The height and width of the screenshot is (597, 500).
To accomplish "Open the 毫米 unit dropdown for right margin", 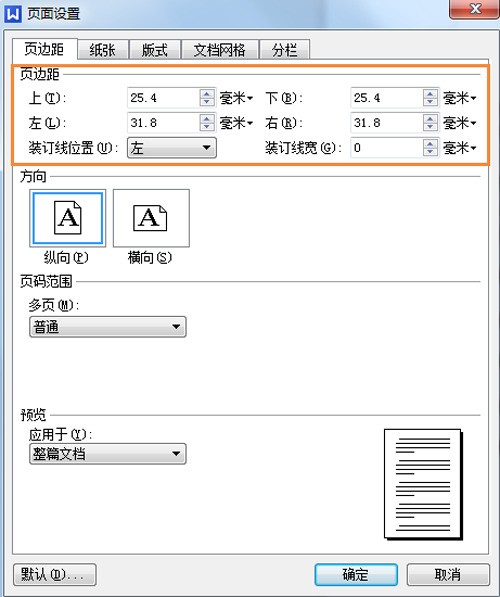I will click(460, 123).
